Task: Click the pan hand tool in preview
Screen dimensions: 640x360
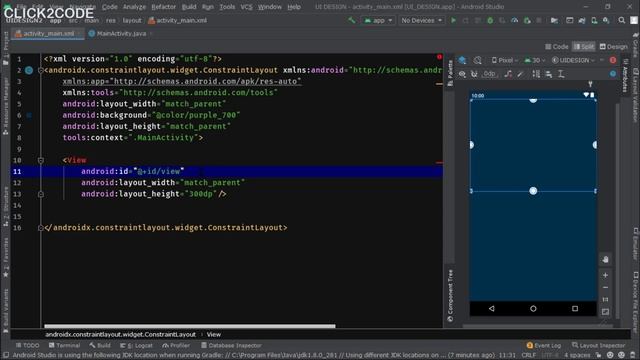Action: point(605,259)
